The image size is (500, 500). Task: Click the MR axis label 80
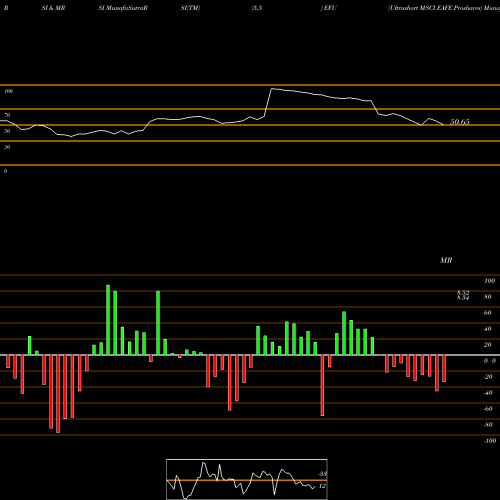488,297
